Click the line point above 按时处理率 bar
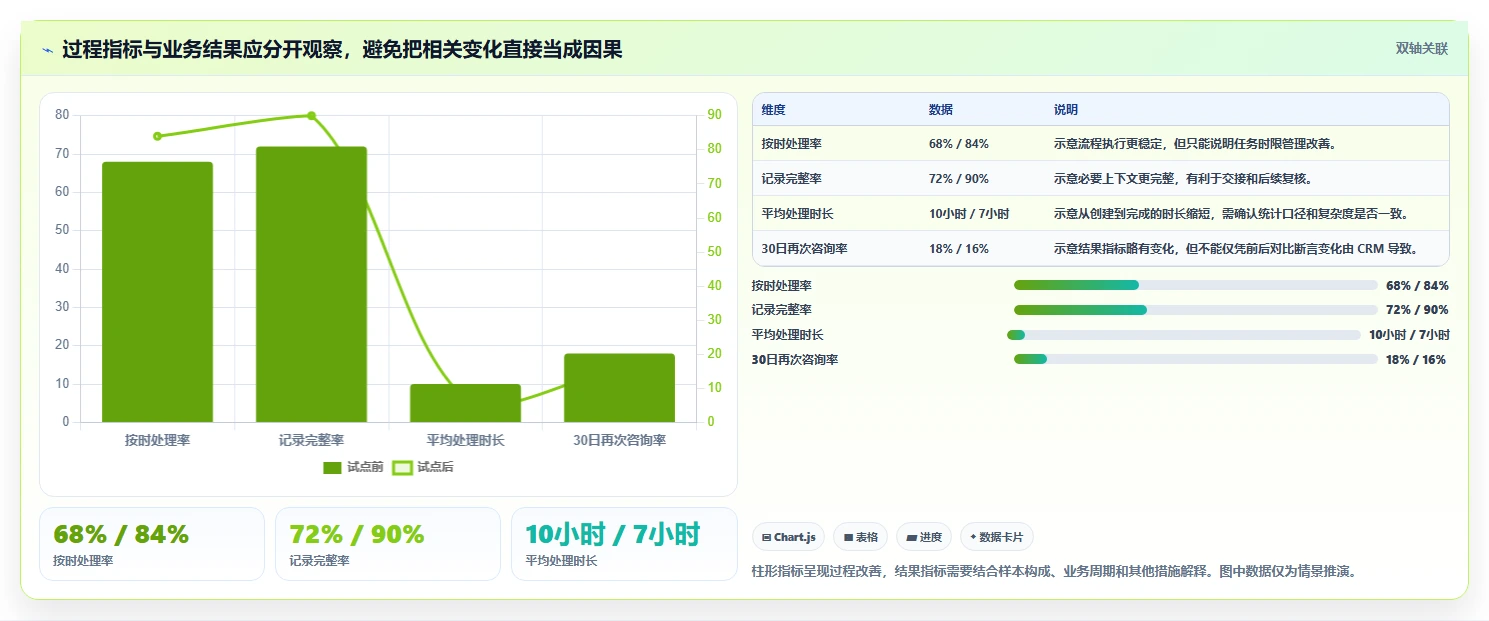Screen dimensions: 1489x621 pos(157,136)
